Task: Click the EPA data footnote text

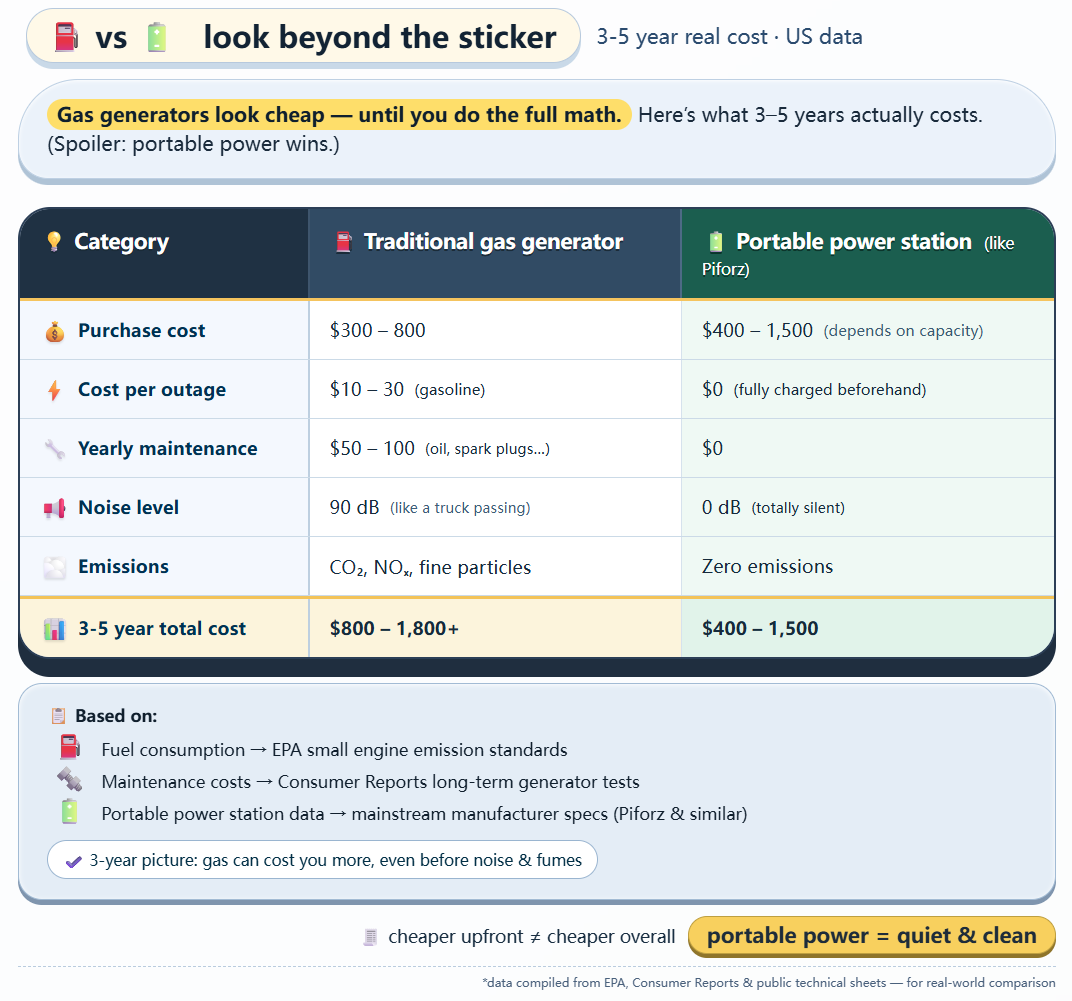Action: point(768,983)
